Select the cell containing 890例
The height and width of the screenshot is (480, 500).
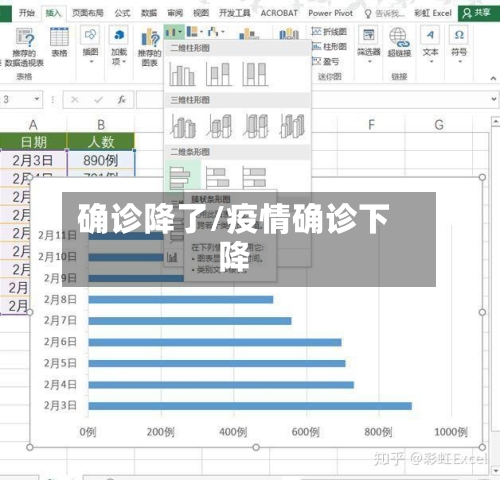point(101,160)
